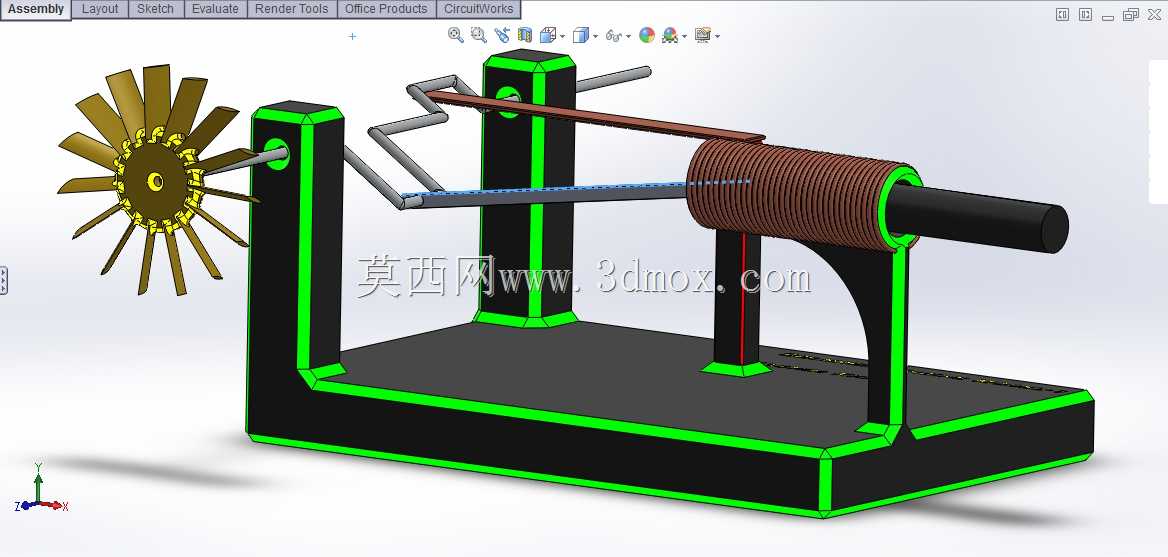This screenshot has height=557, width=1168.
Task: Switch to the Layout tab
Action: (100, 9)
